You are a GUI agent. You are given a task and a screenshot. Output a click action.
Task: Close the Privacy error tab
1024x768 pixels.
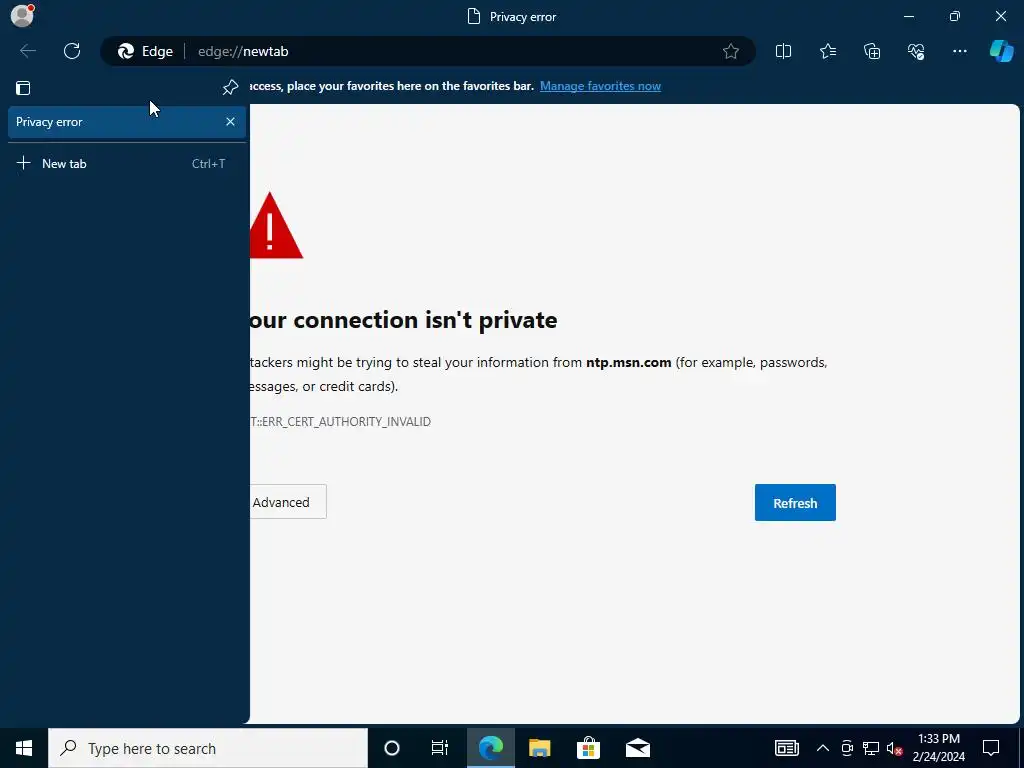[230, 121]
